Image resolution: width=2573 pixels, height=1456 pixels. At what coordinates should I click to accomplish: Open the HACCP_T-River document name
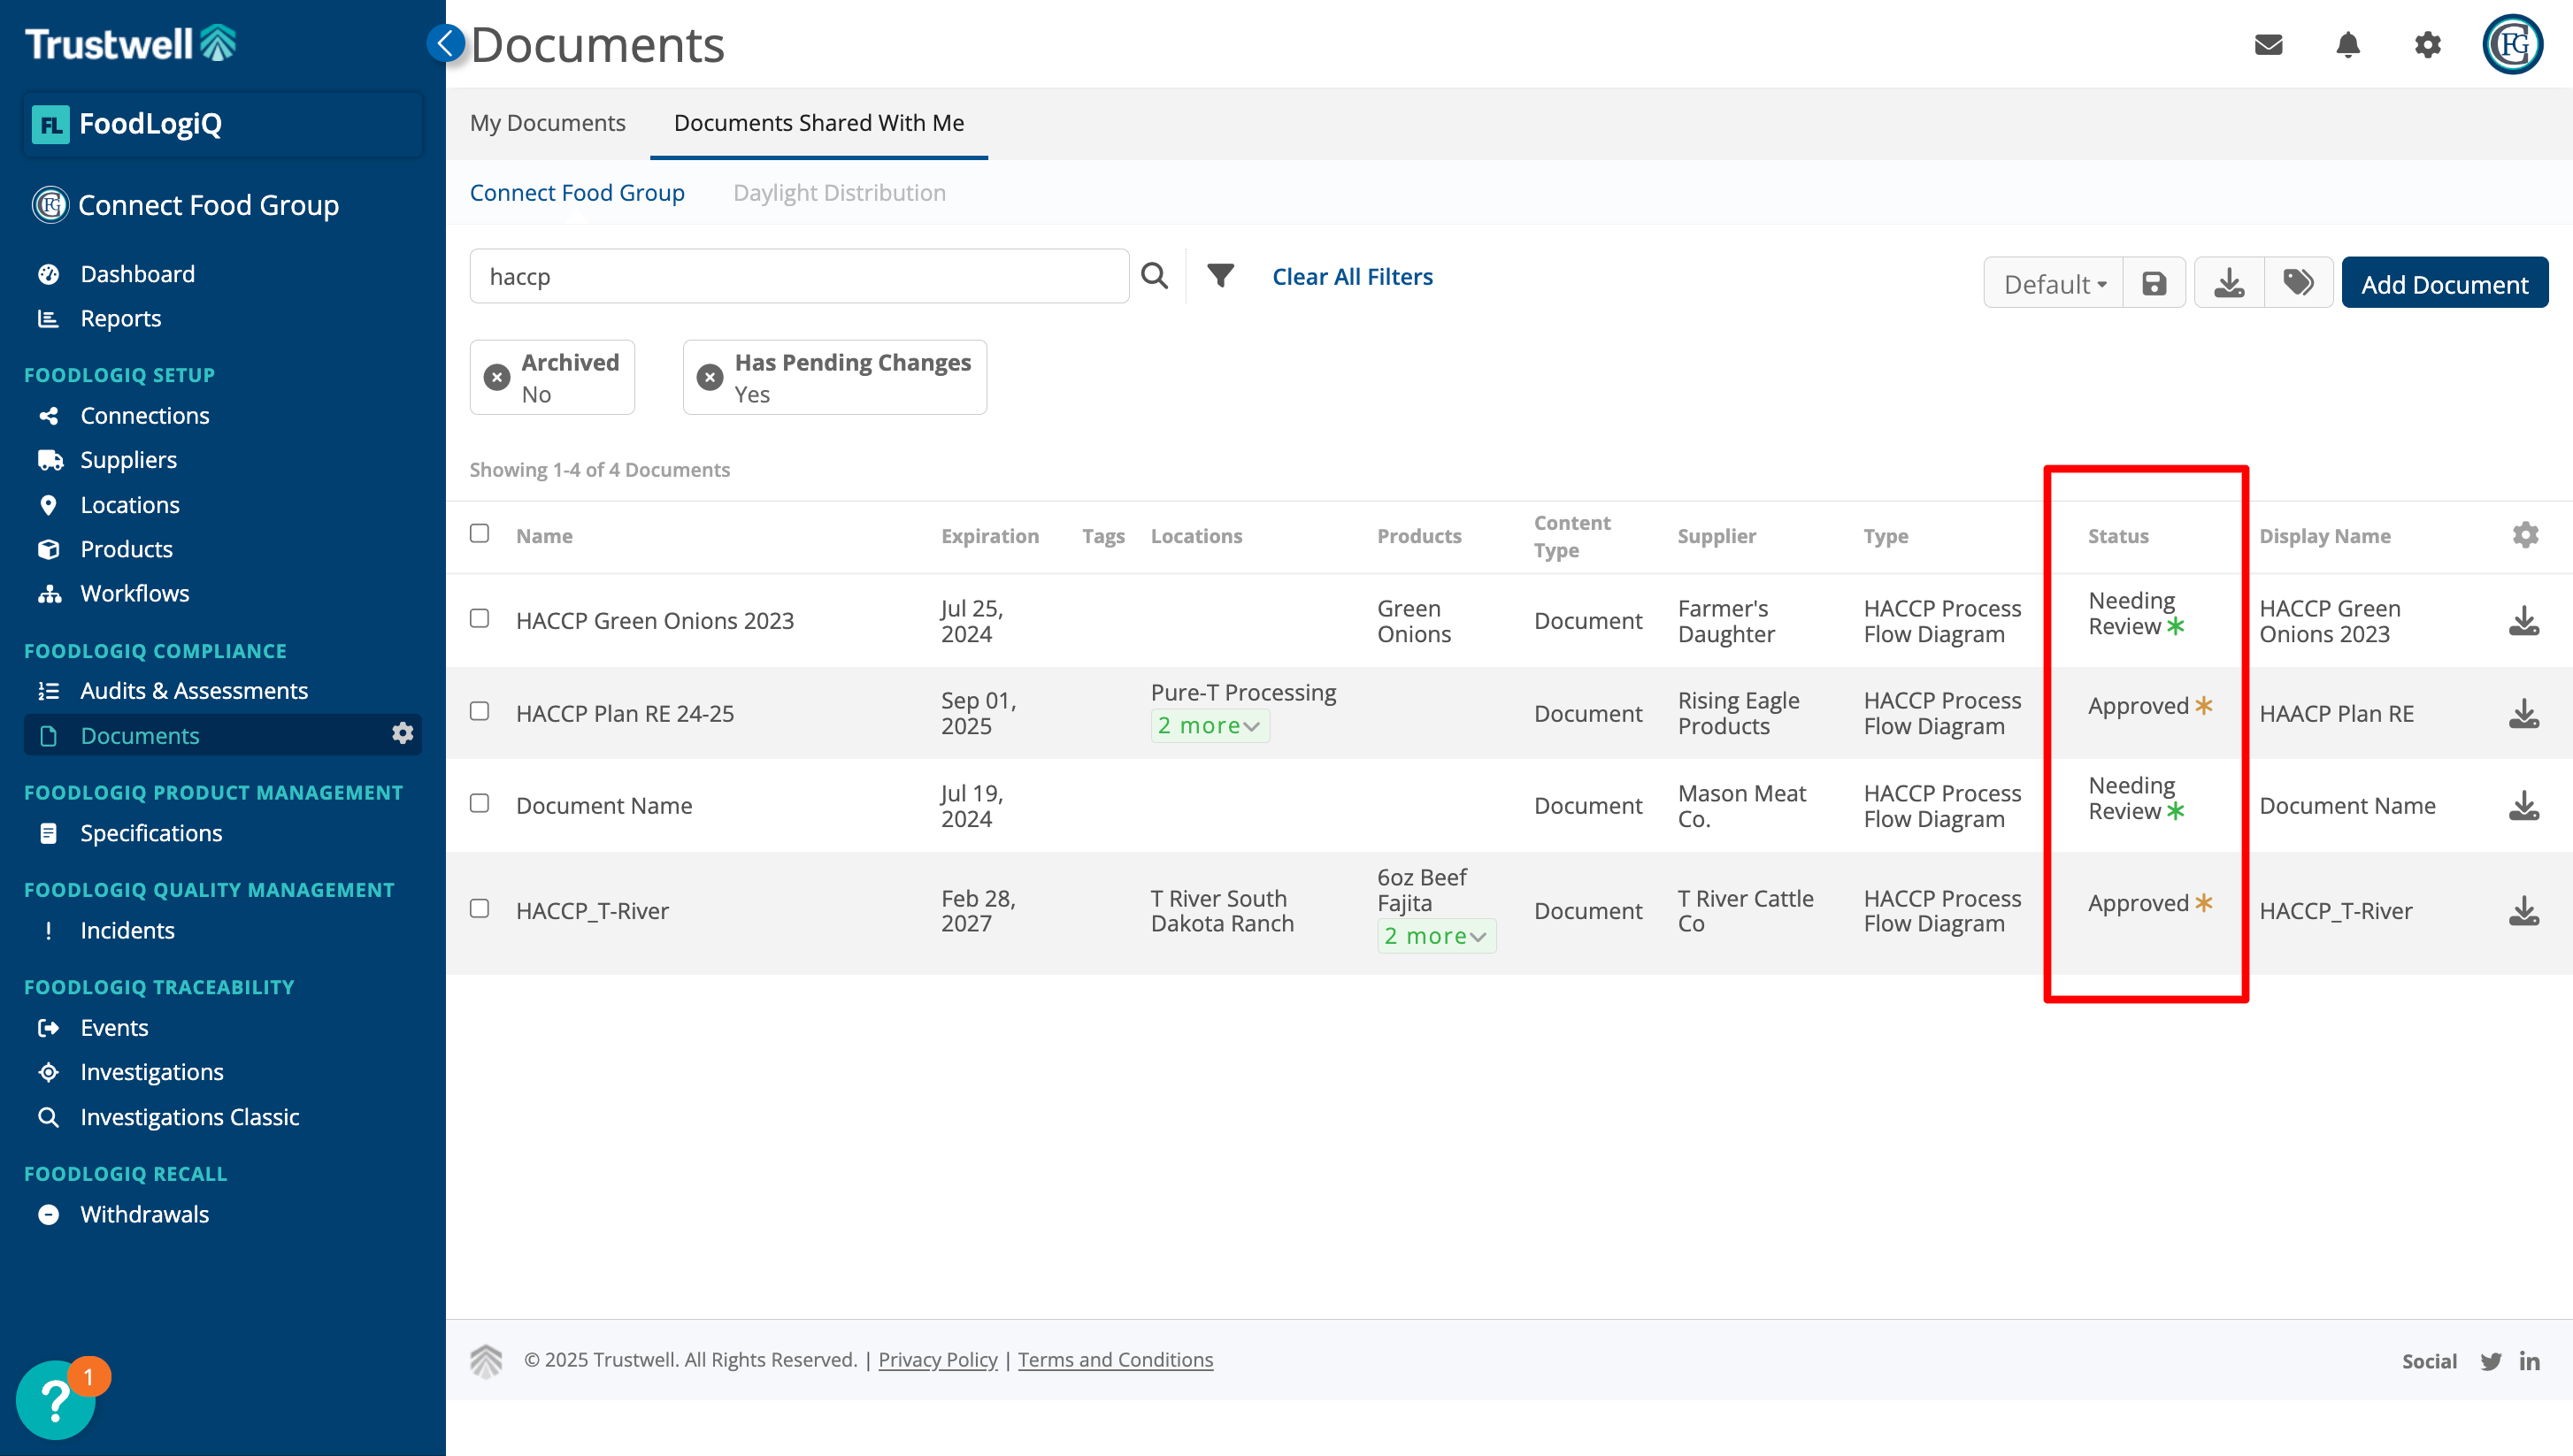[592, 911]
